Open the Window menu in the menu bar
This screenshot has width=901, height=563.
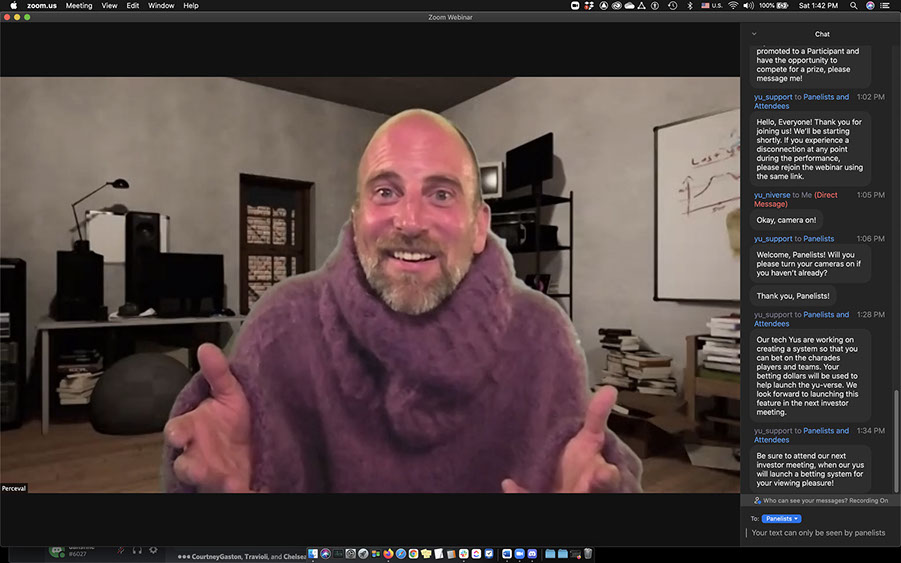(x=161, y=6)
